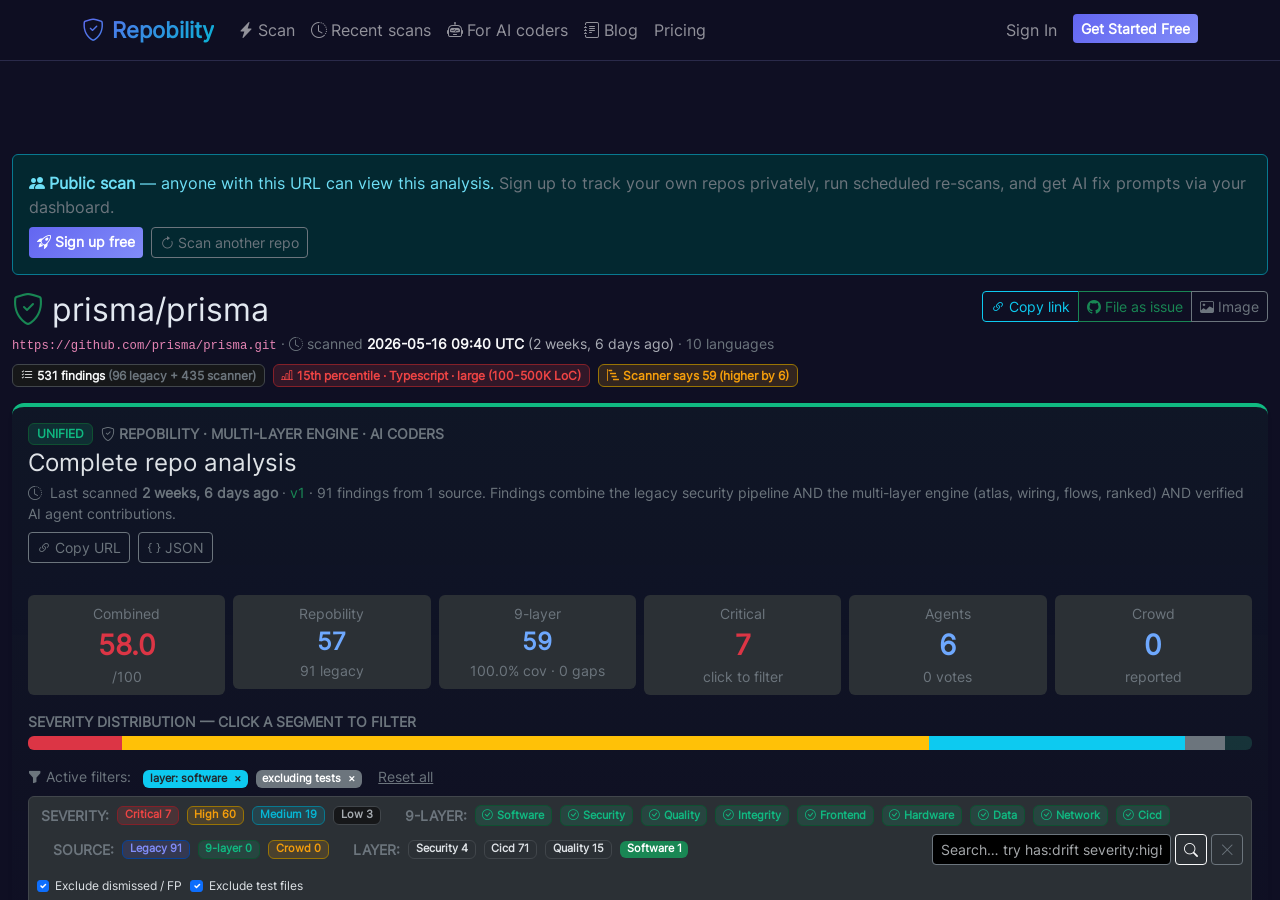Click the magnifier search button

click(1191, 850)
